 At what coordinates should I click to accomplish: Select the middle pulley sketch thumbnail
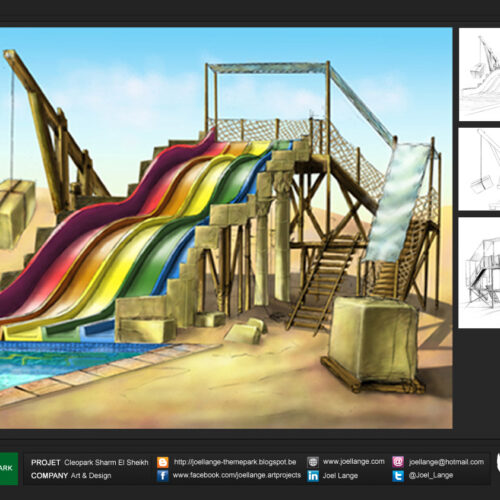480,169
